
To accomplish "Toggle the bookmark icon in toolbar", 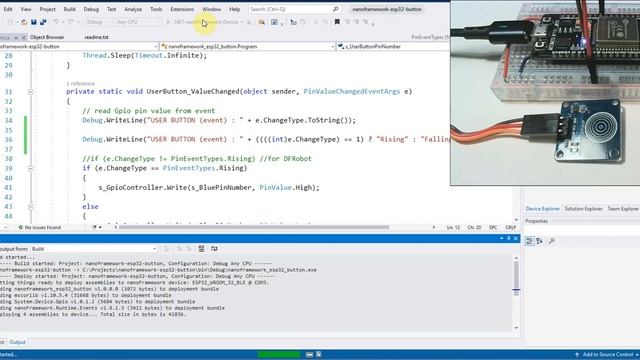I will tap(337, 22).
